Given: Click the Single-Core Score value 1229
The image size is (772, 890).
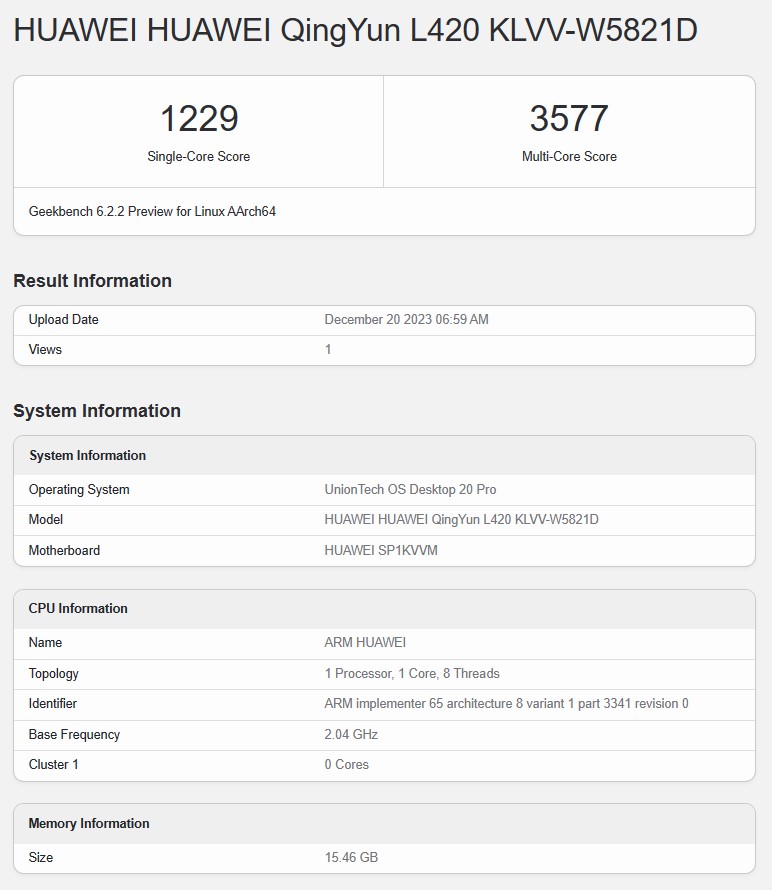Looking at the screenshot, I should point(199,119).
